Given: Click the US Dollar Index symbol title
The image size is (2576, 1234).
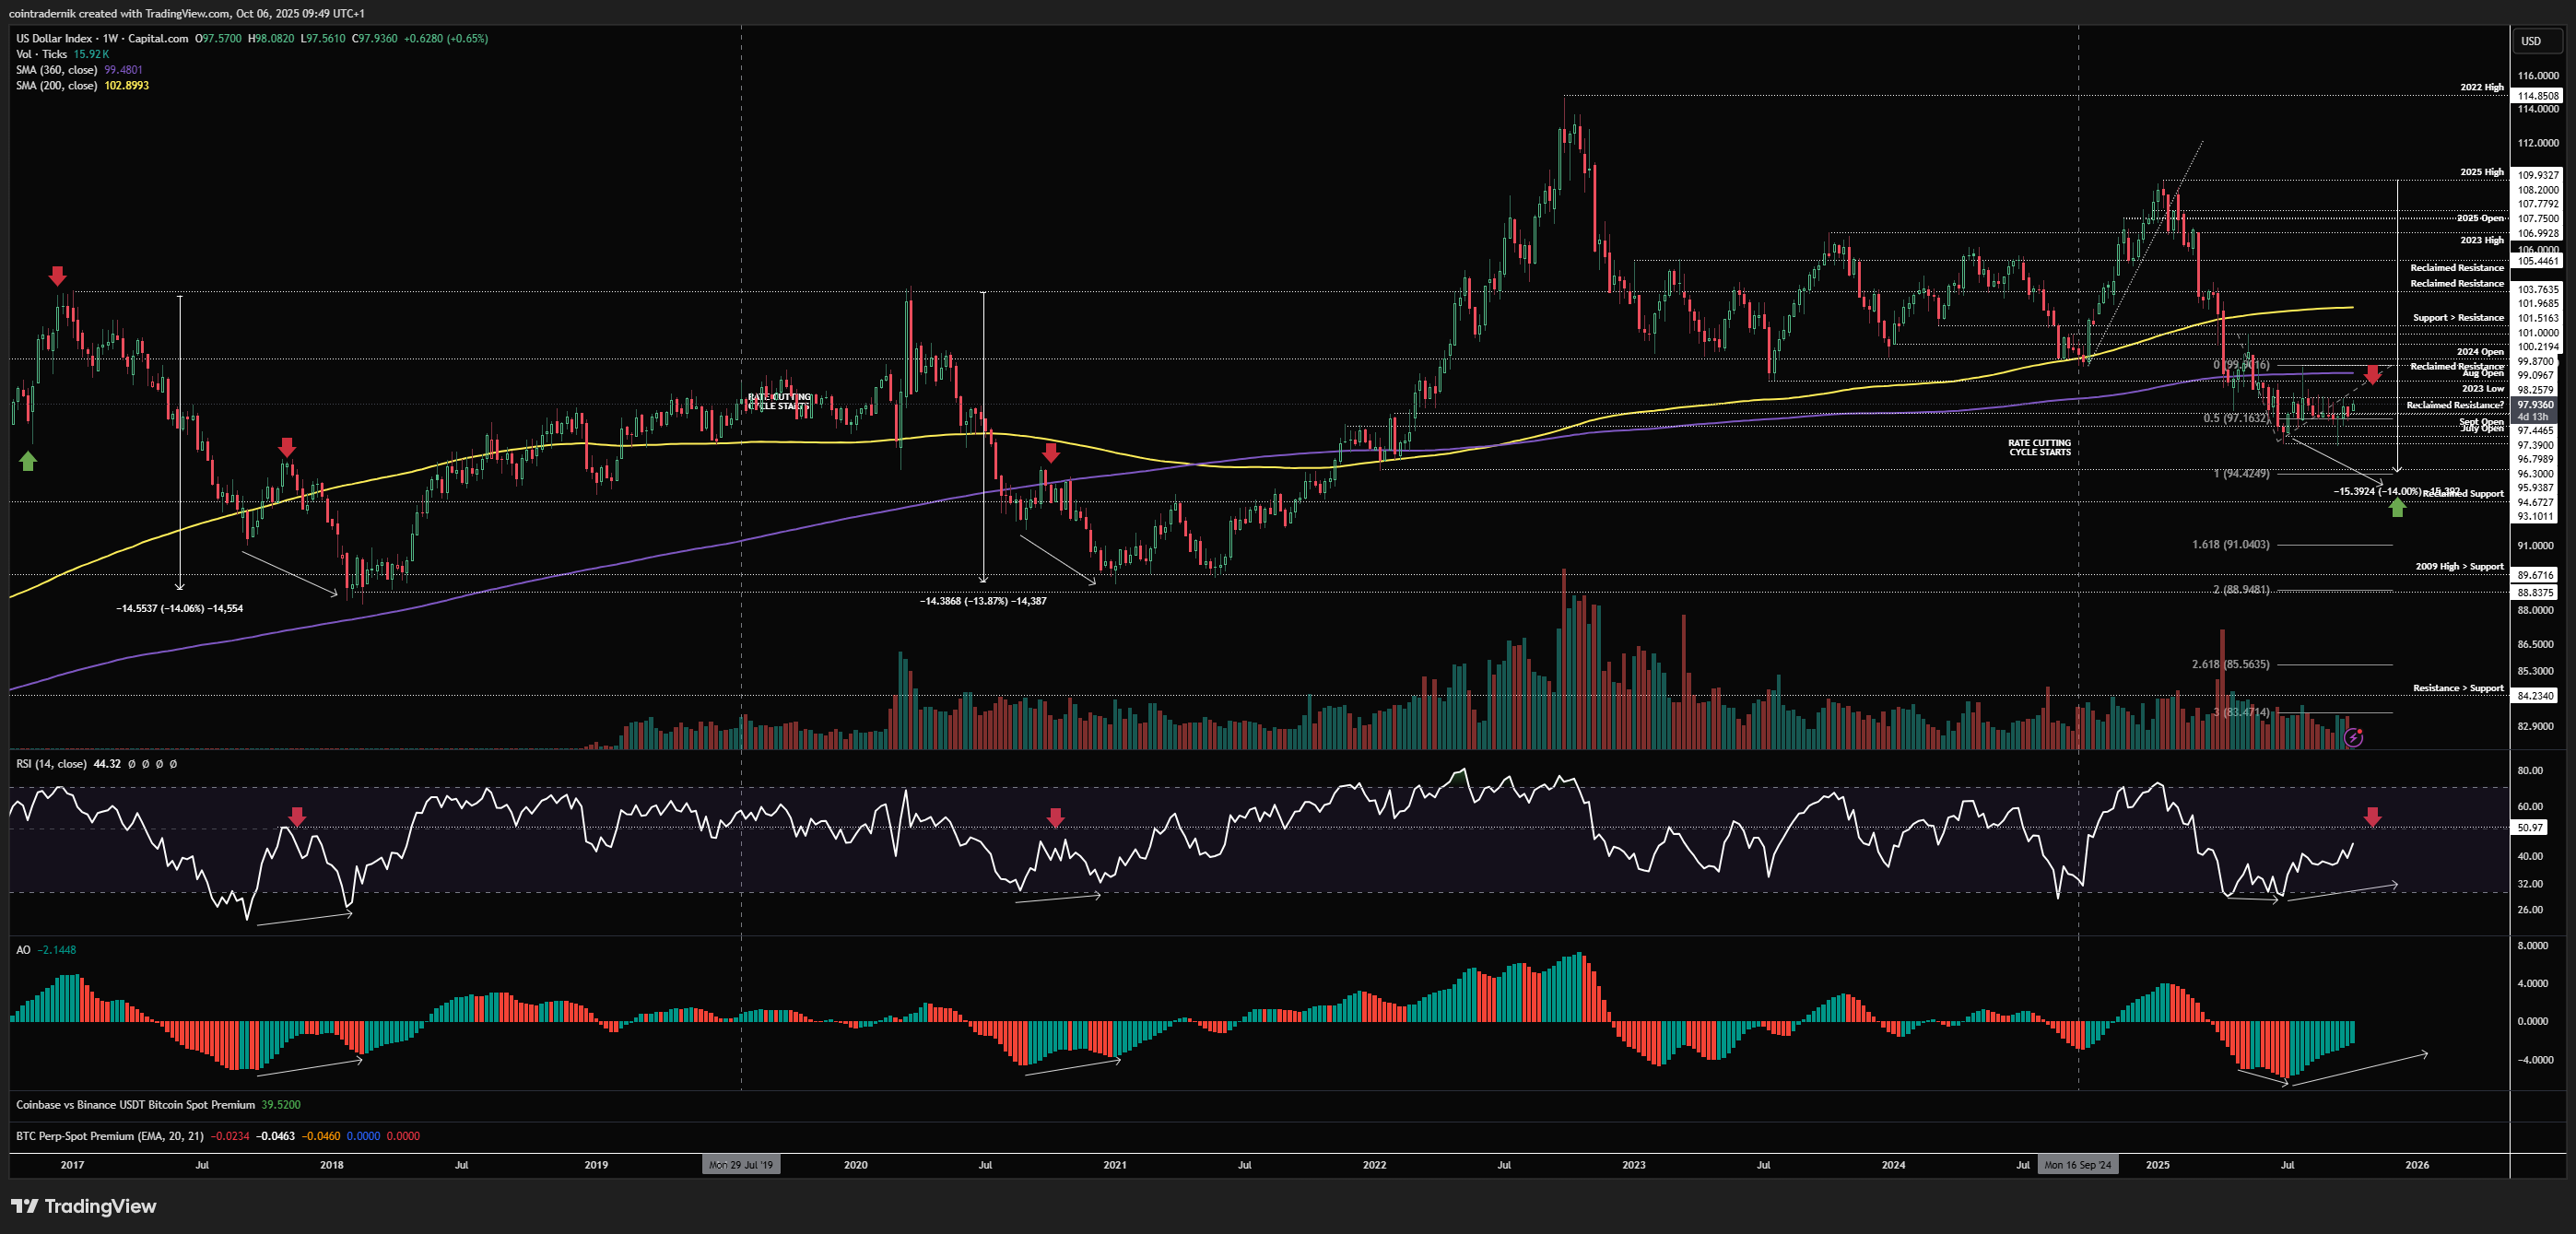Looking at the screenshot, I should coord(55,38).
